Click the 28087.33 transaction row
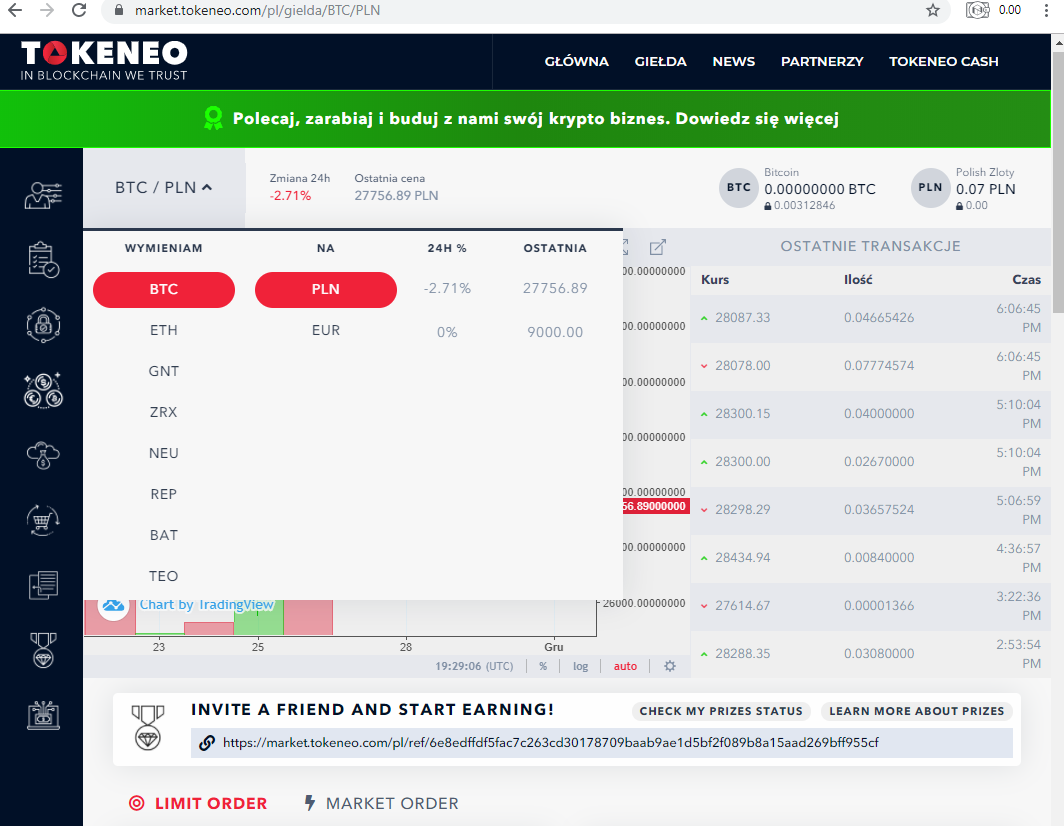 pyautogui.click(x=871, y=318)
